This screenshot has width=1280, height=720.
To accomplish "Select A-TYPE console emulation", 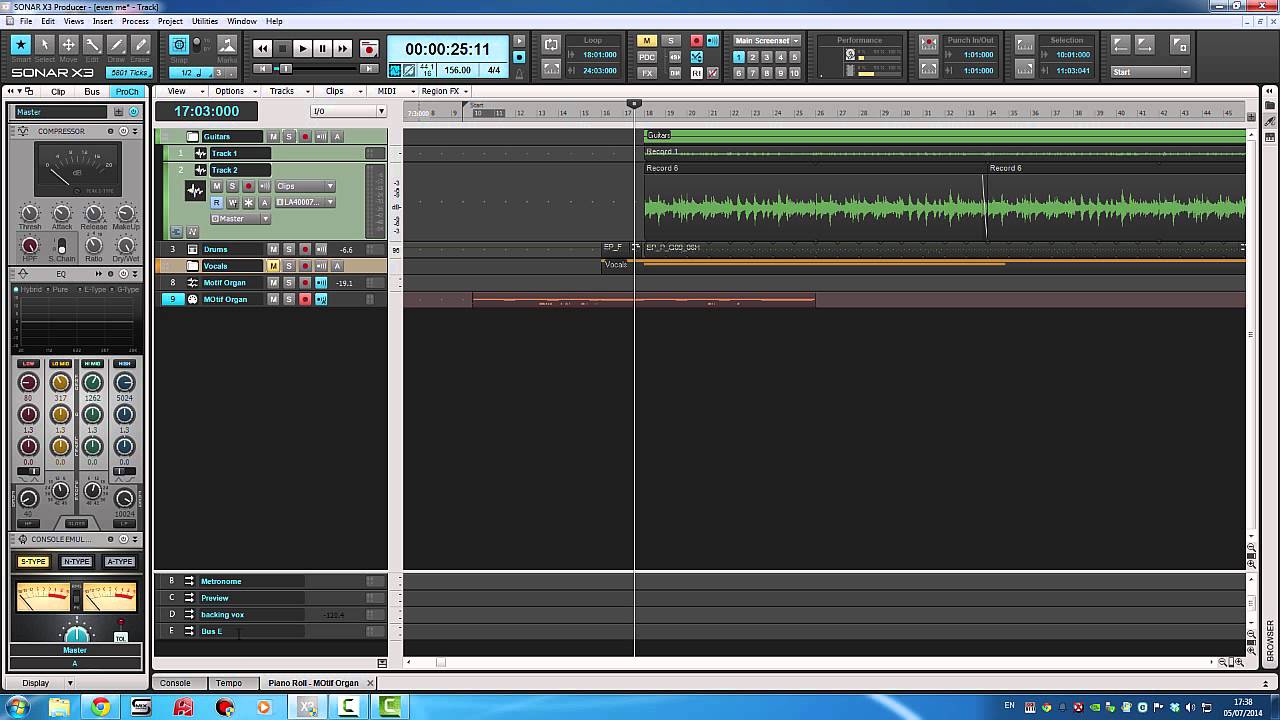I will click(x=119, y=561).
